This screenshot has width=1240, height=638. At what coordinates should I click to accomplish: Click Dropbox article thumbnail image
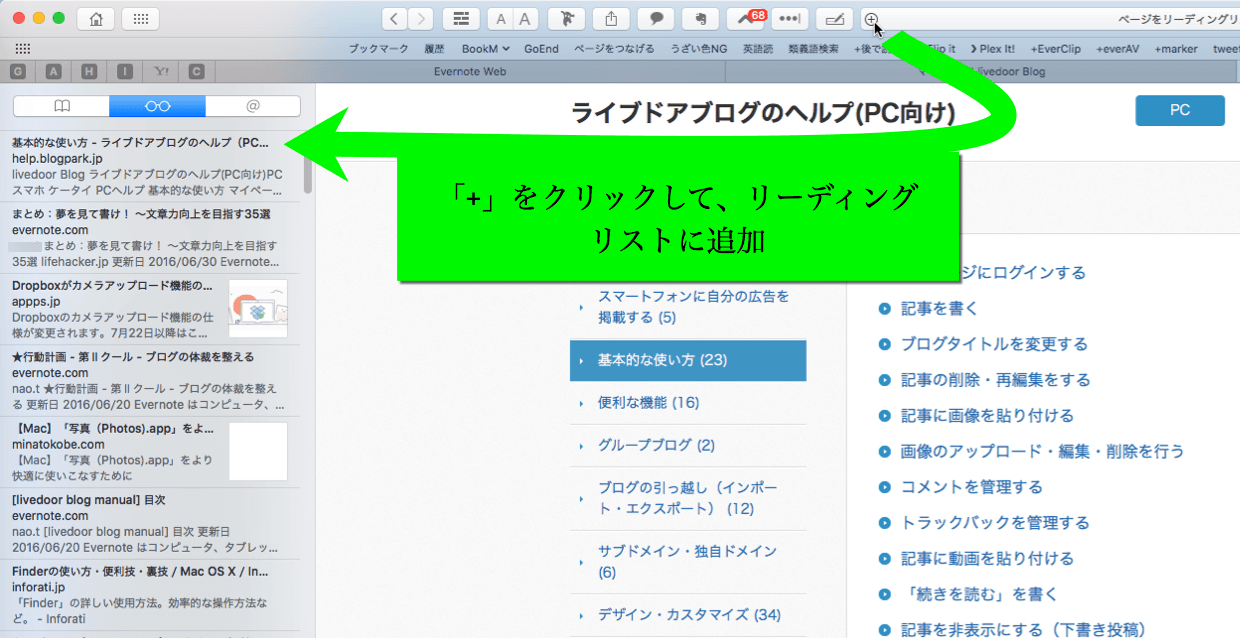(258, 308)
